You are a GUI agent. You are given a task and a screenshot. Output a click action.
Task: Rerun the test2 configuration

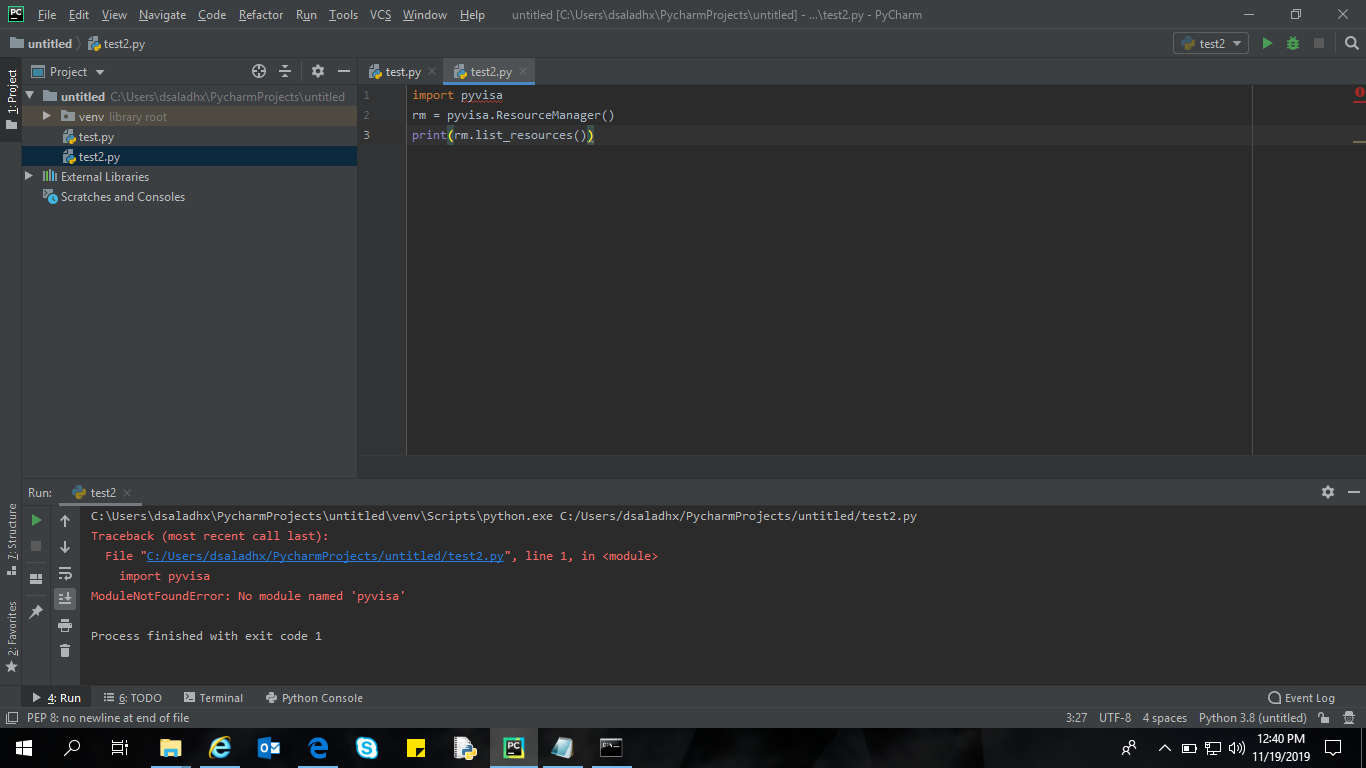(35, 521)
